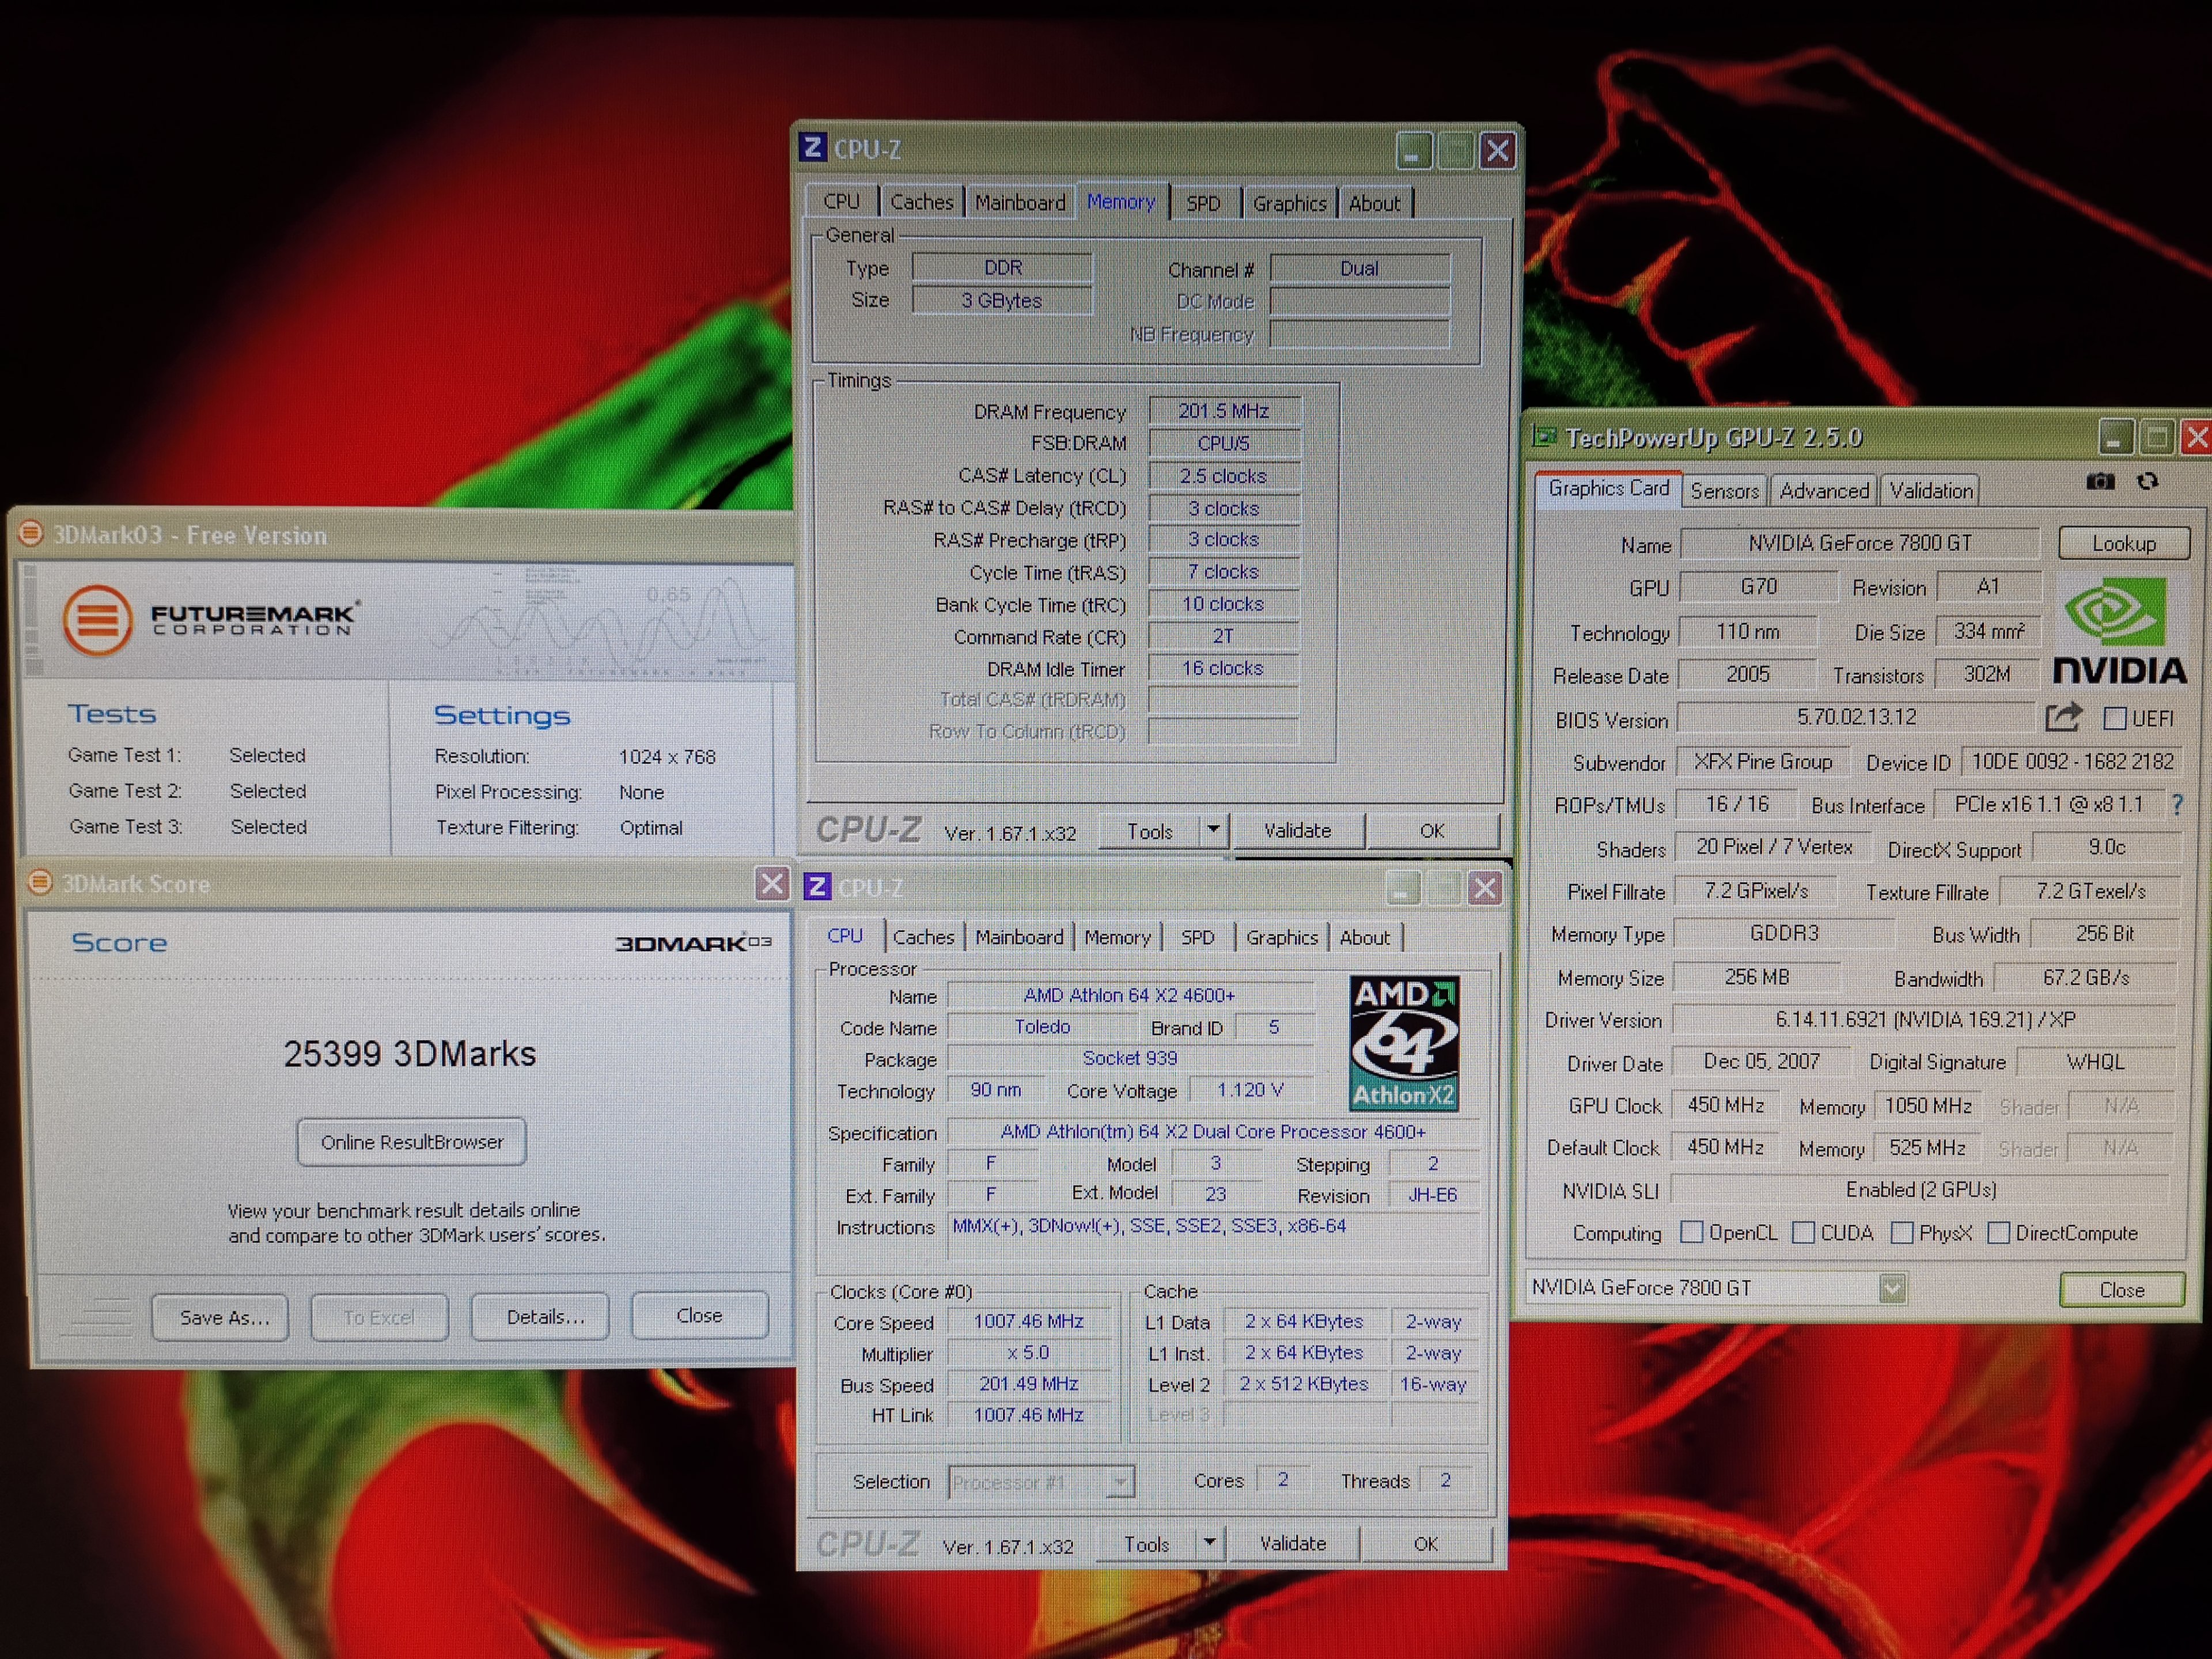Toggle the OpenCL checkbox
The width and height of the screenshot is (2212, 1659).
pyautogui.click(x=1692, y=1232)
